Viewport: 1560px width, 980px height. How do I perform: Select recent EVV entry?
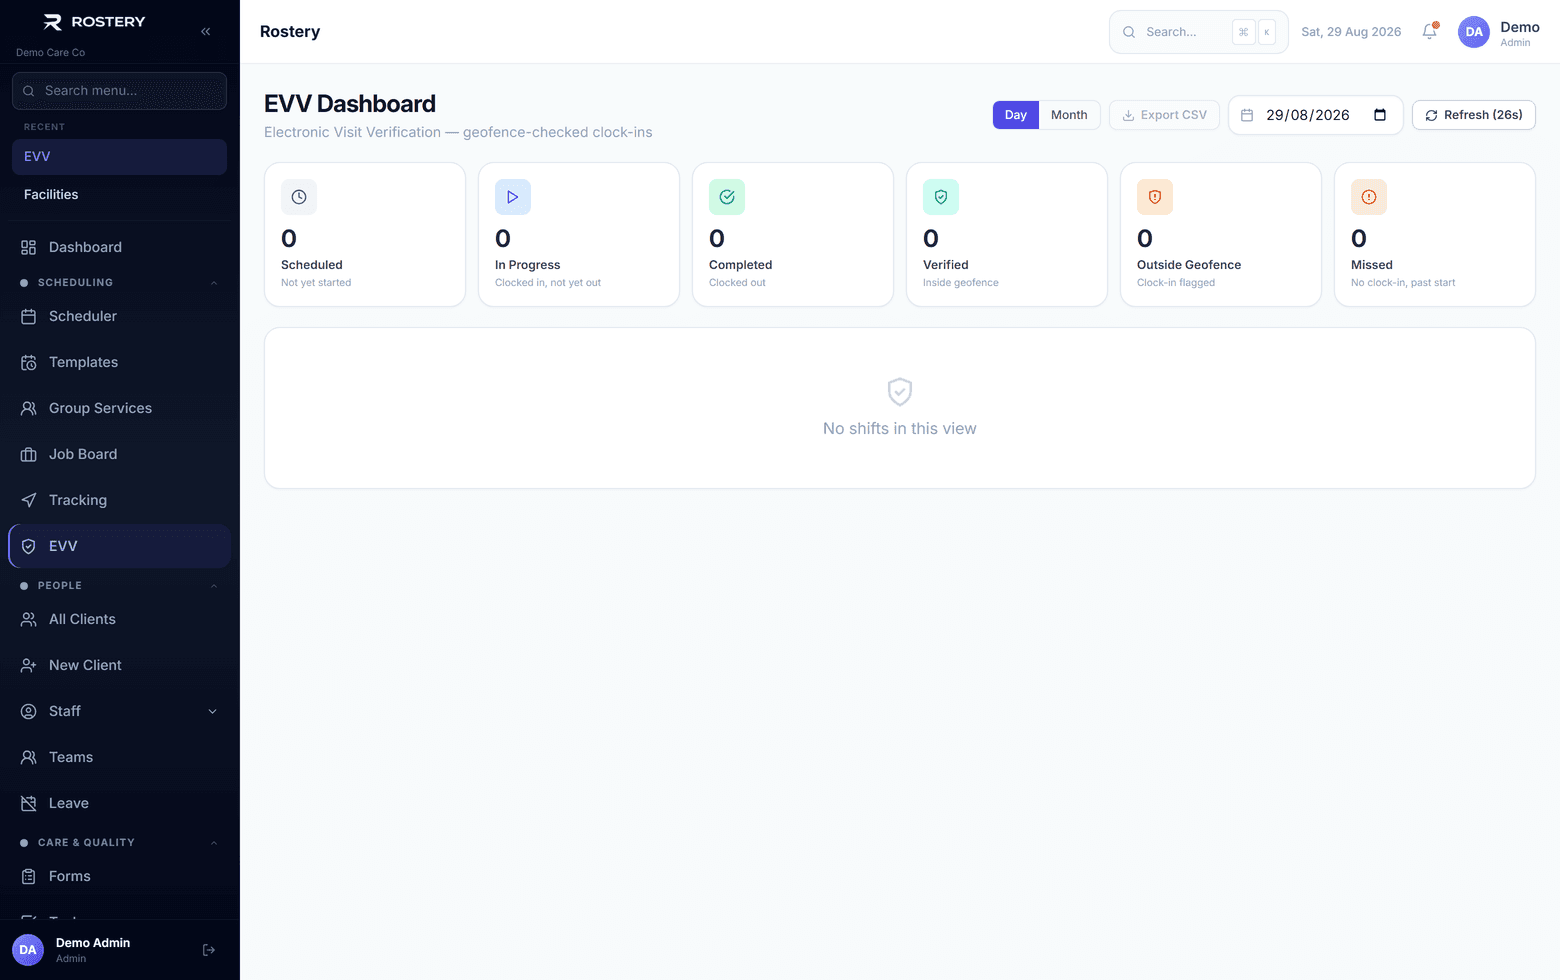point(120,157)
